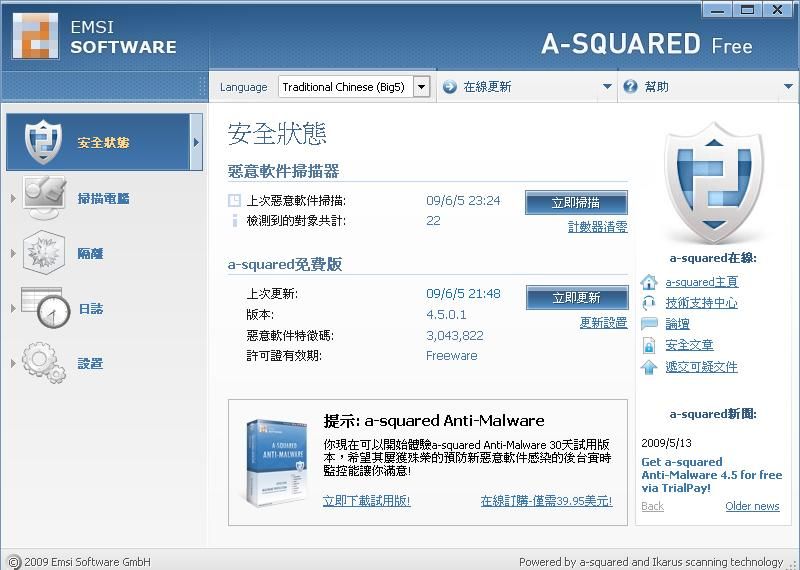Viewport: 800px width, 570px height.
Task: Click the security status shield icon in sidebar
Action: (x=43, y=142)
